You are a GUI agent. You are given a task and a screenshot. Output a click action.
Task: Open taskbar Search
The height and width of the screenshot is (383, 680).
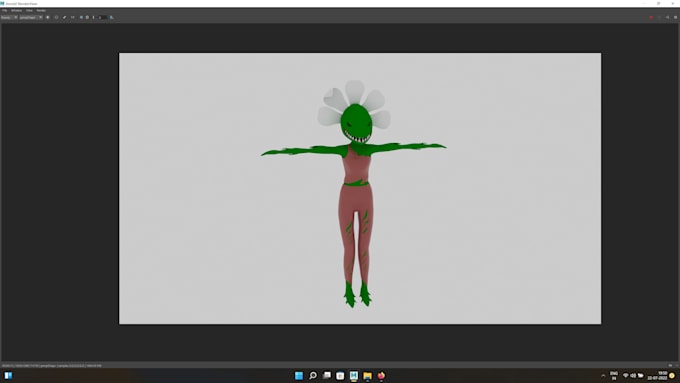313,376
